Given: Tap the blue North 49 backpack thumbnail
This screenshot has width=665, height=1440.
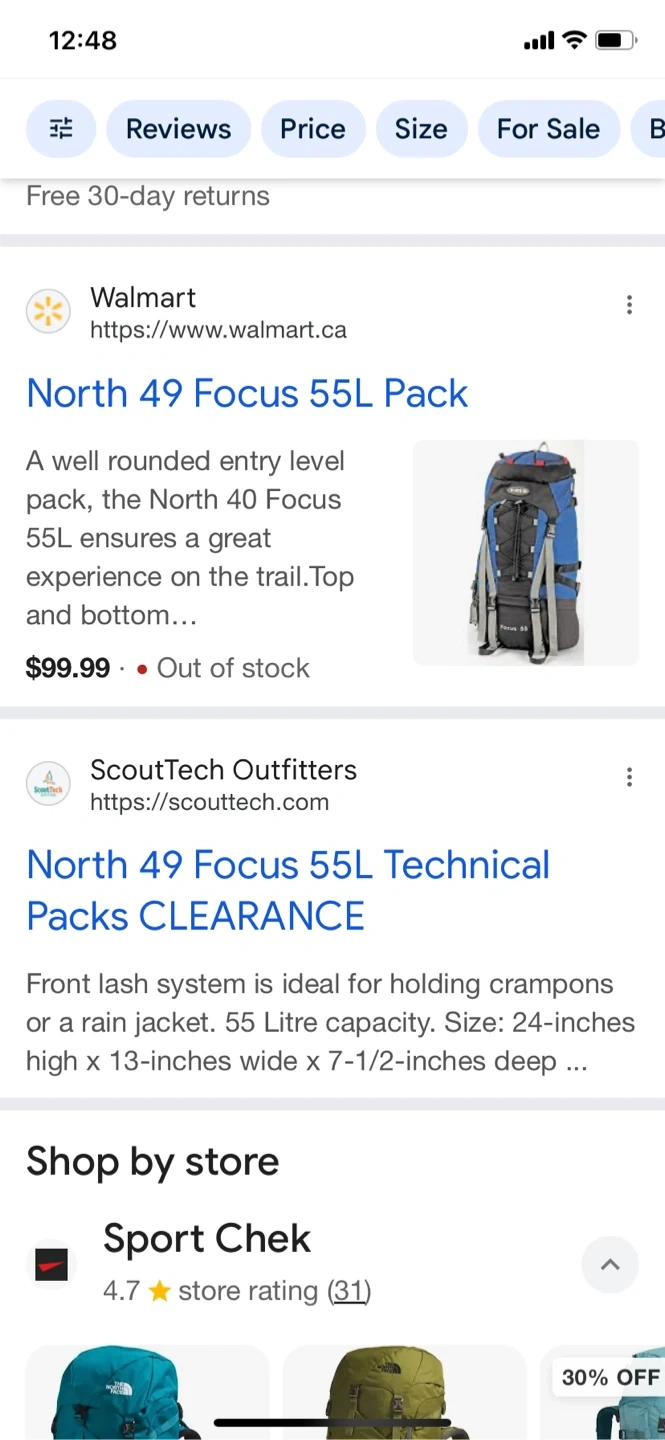Looking at the screenshot, I should tap(526, 553).
